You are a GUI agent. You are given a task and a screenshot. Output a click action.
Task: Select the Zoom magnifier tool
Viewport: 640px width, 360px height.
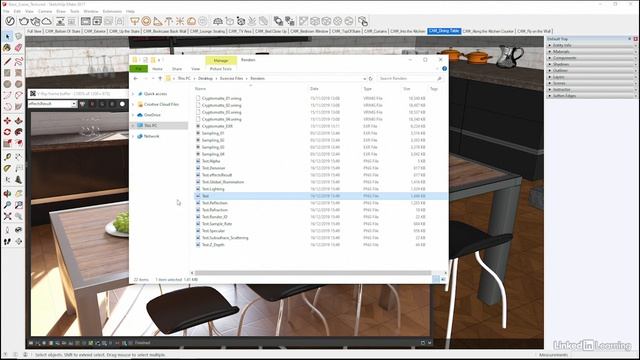7,205
